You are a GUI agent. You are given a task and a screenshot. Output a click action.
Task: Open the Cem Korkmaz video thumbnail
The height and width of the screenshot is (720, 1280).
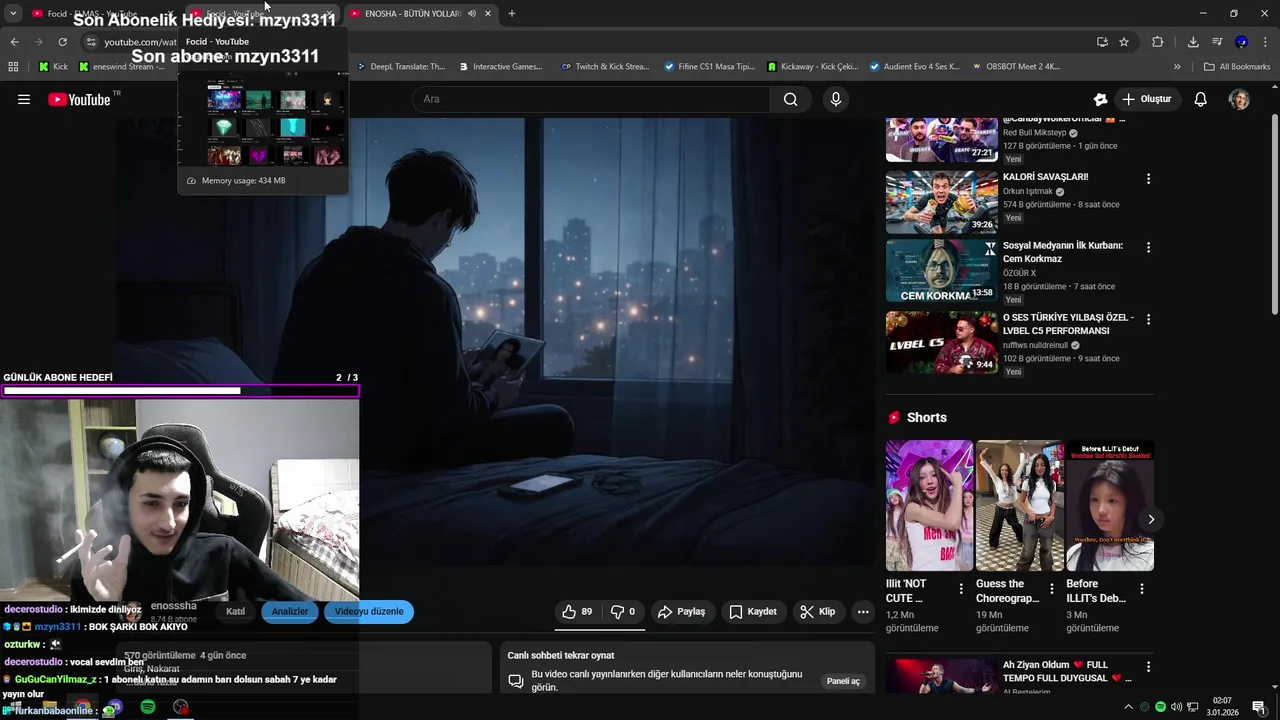tap(941, 270)
